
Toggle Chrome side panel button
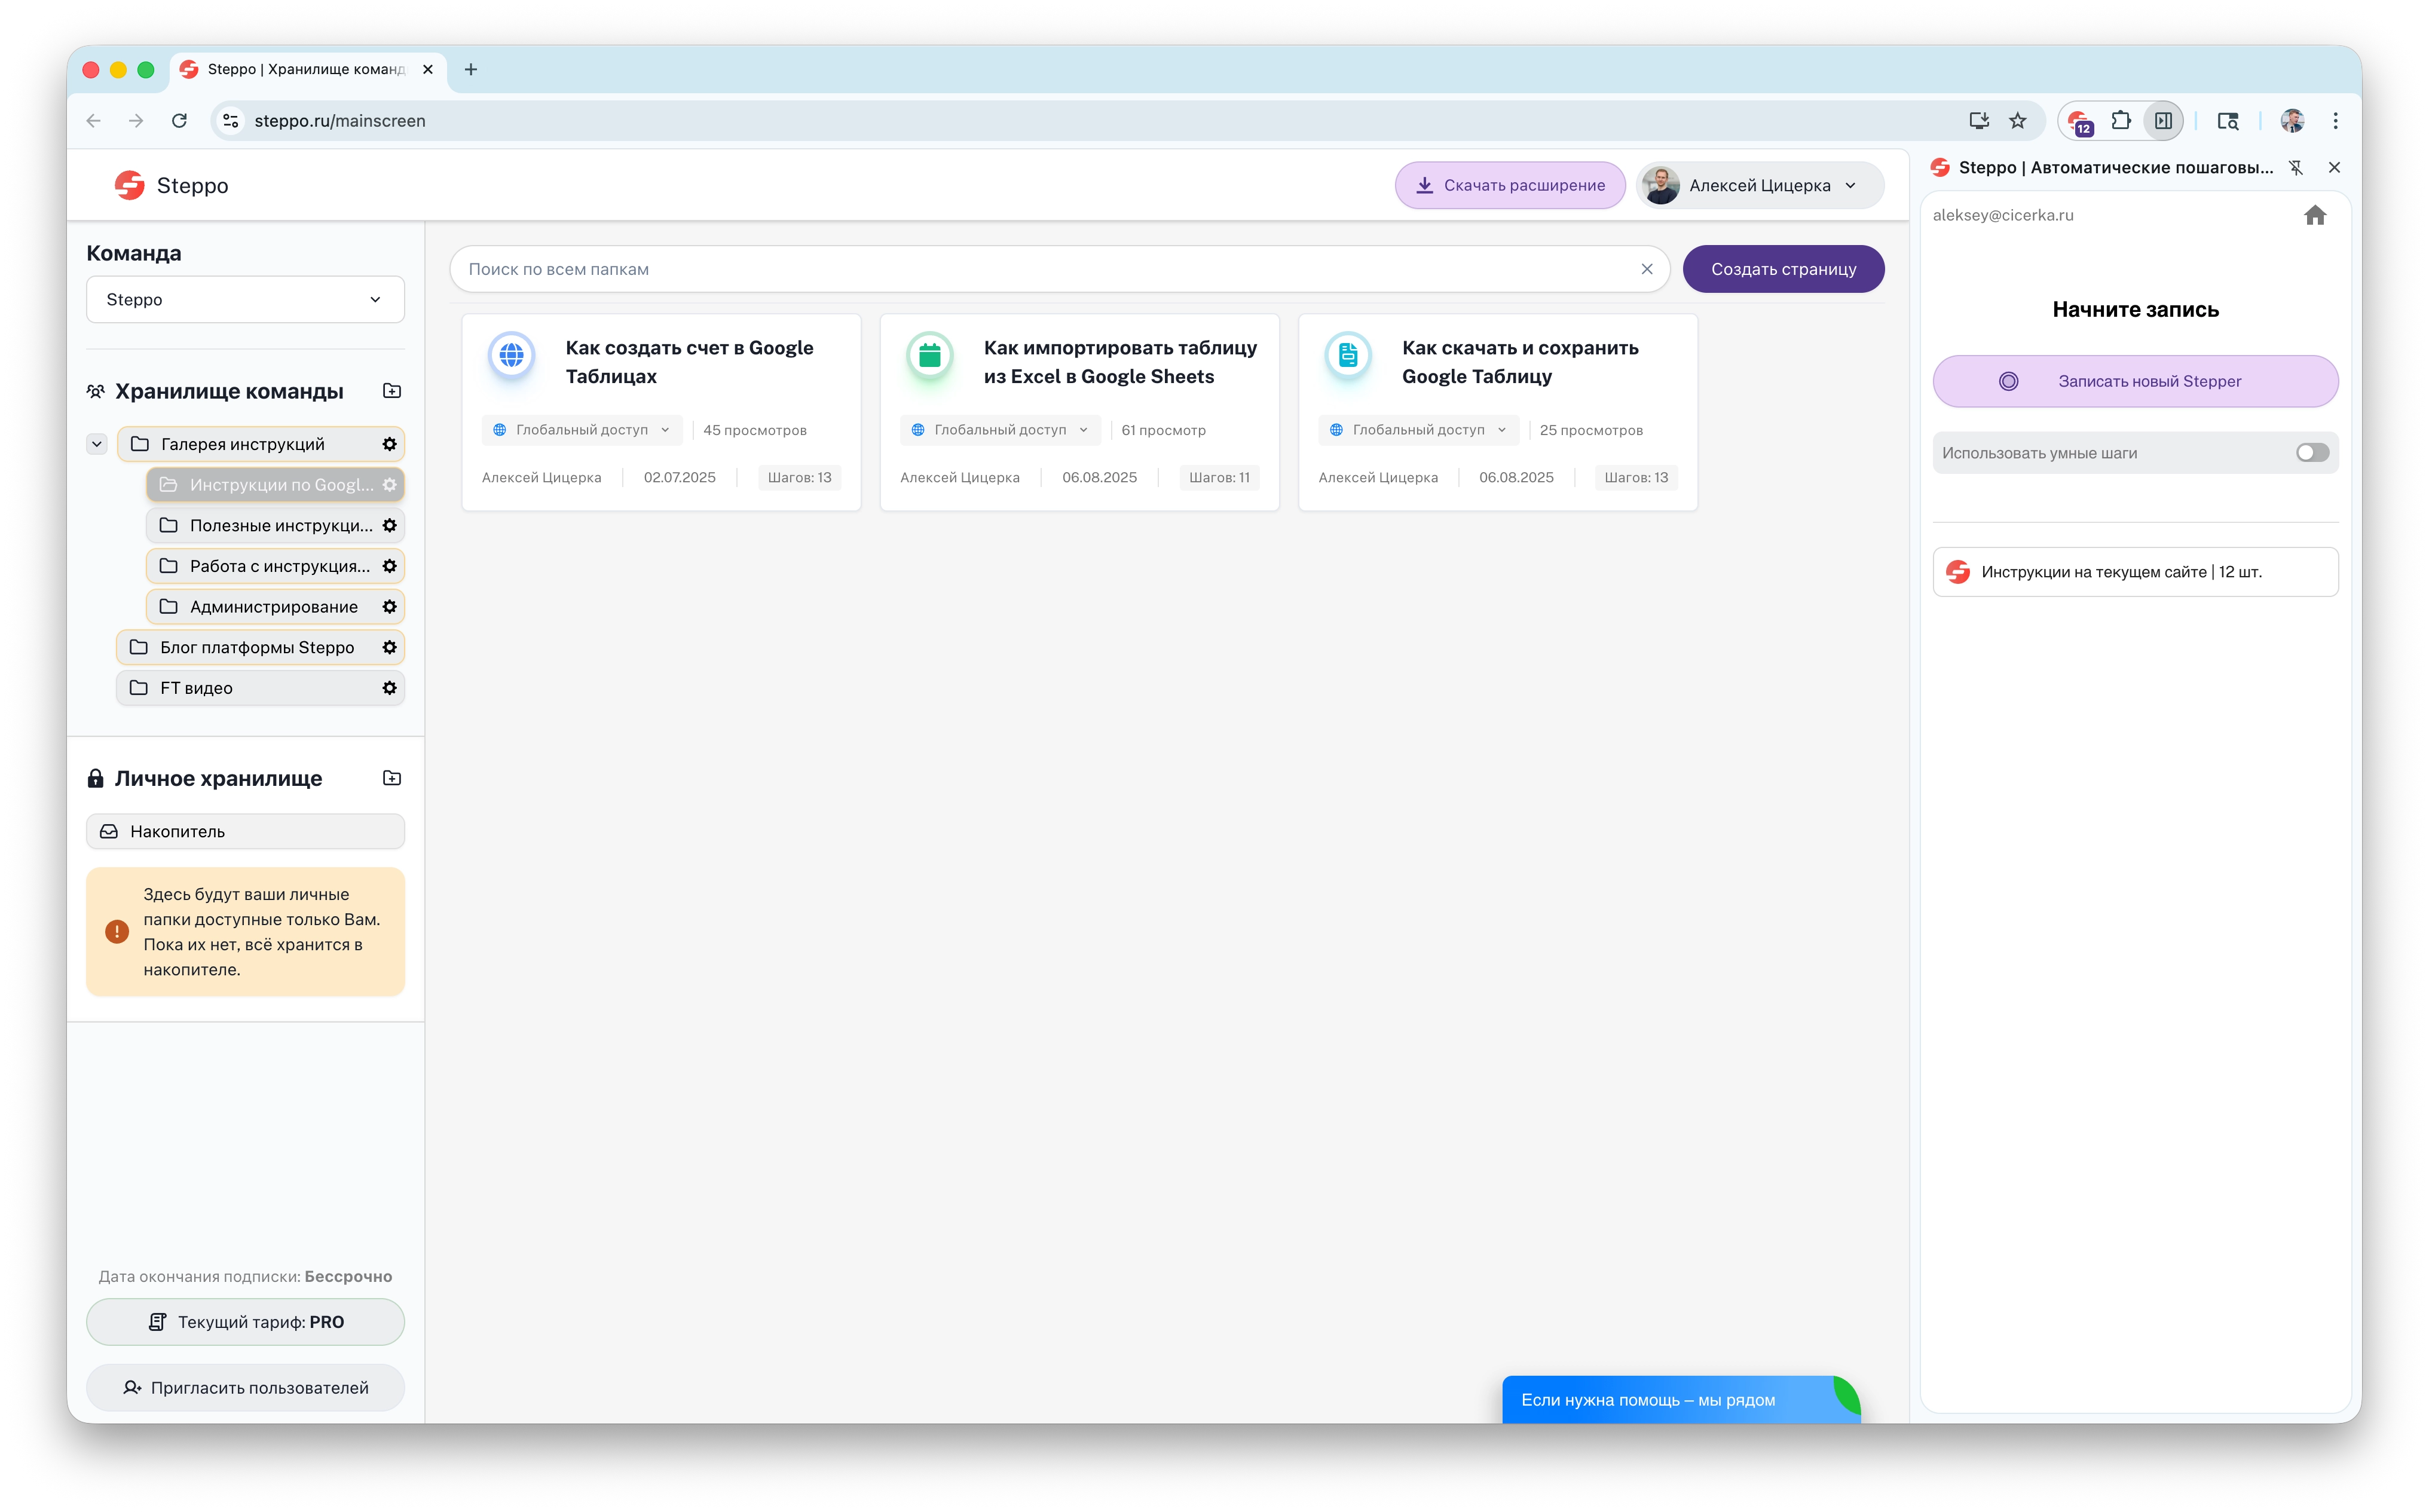[x=2163, y=121]
